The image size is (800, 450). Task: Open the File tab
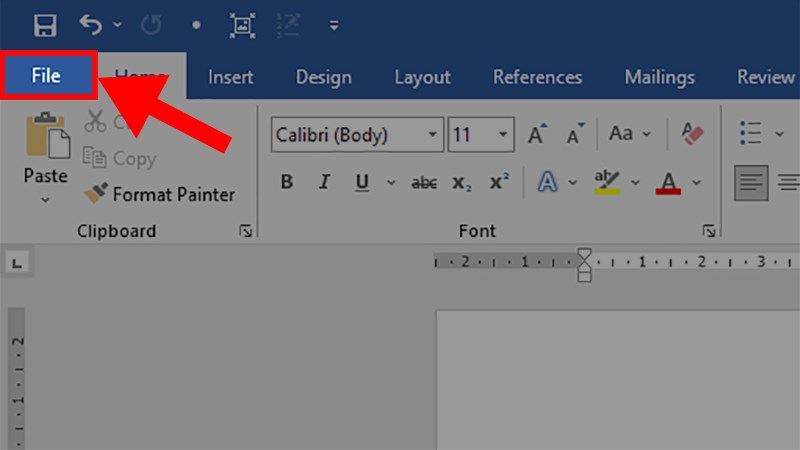46,76
